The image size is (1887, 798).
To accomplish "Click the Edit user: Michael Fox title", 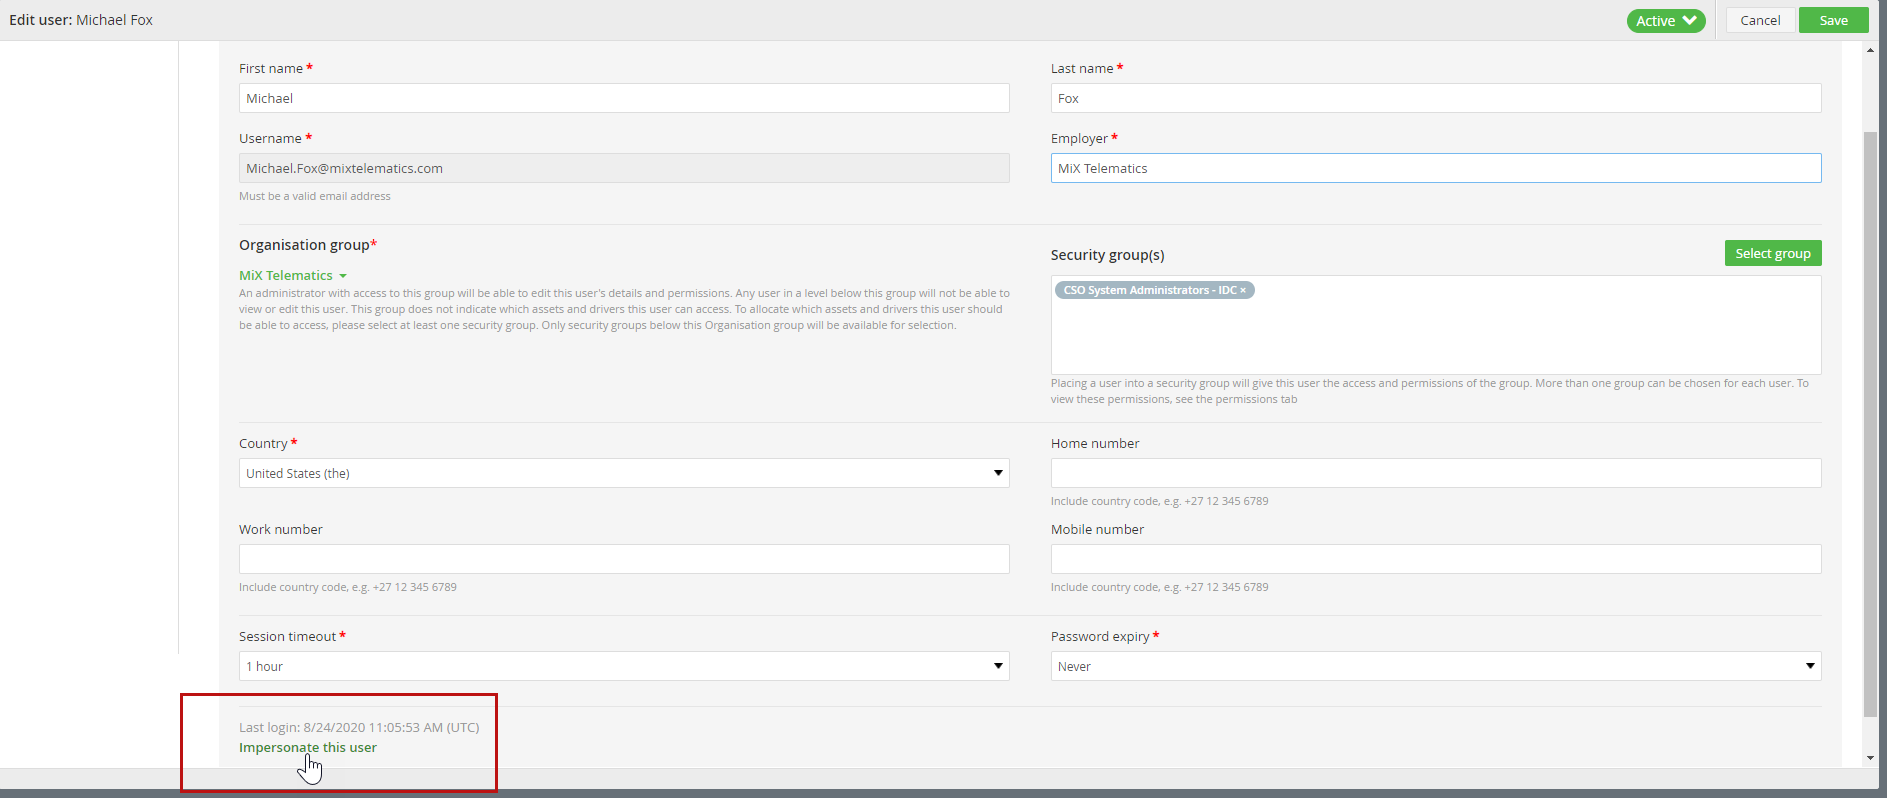I will coord(81,20).
